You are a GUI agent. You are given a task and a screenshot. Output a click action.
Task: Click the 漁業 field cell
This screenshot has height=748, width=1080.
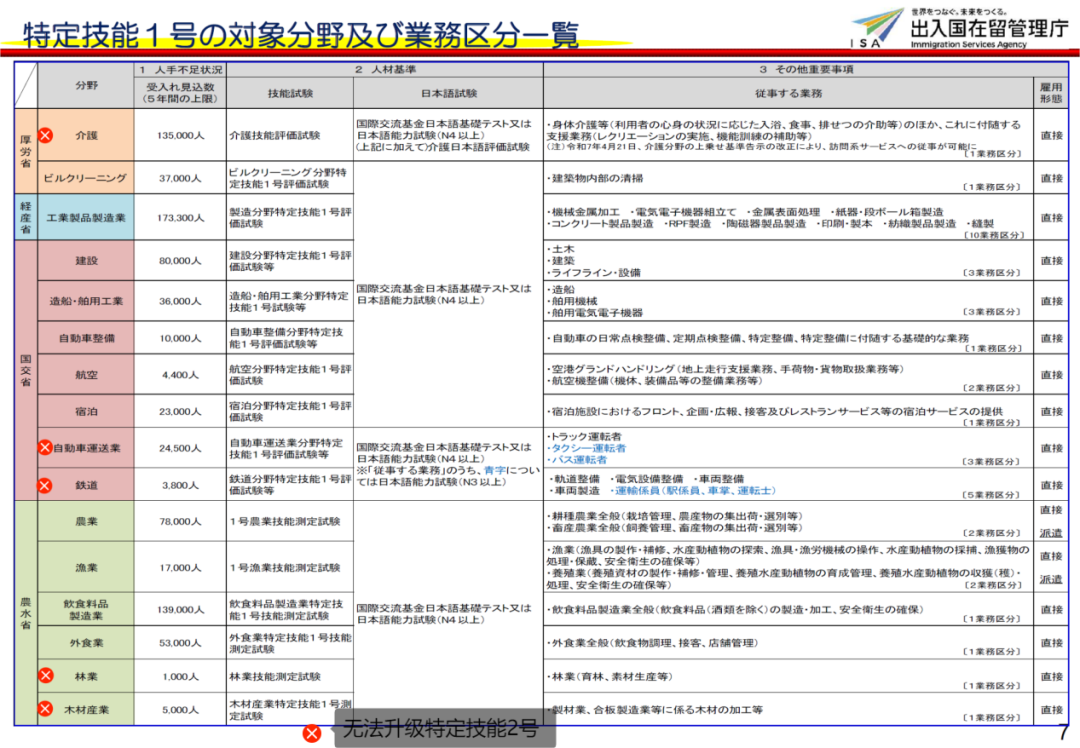85,568
